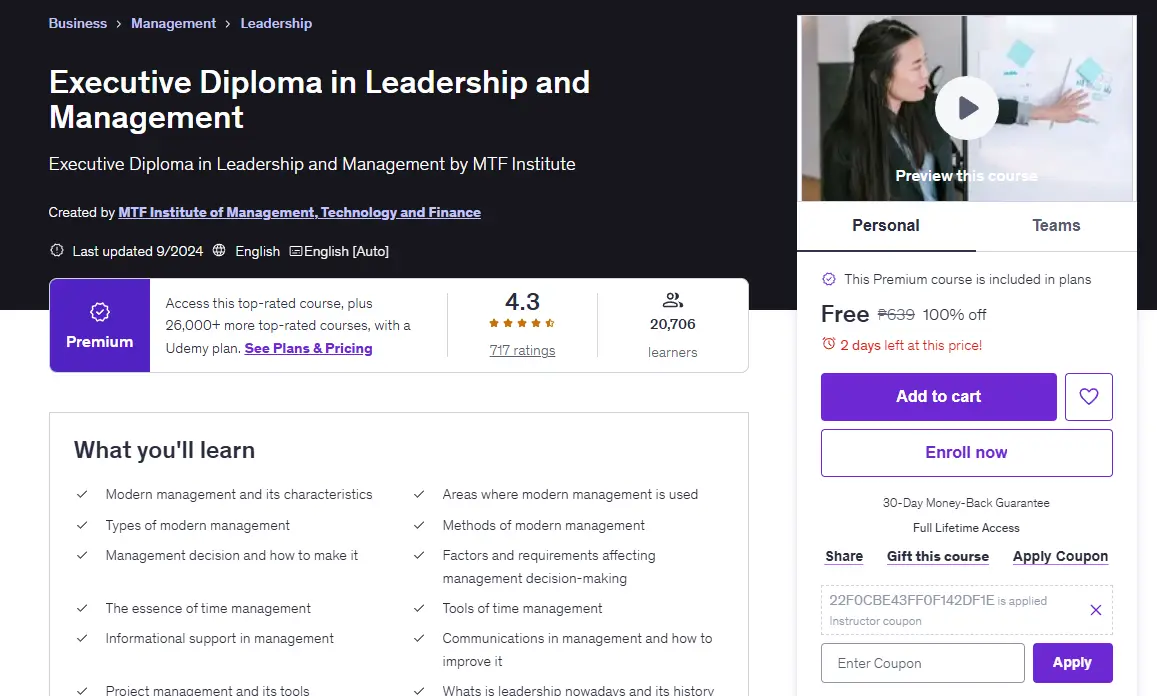
Task: Click Apply Coupon link
Action: pos(1060,557)
